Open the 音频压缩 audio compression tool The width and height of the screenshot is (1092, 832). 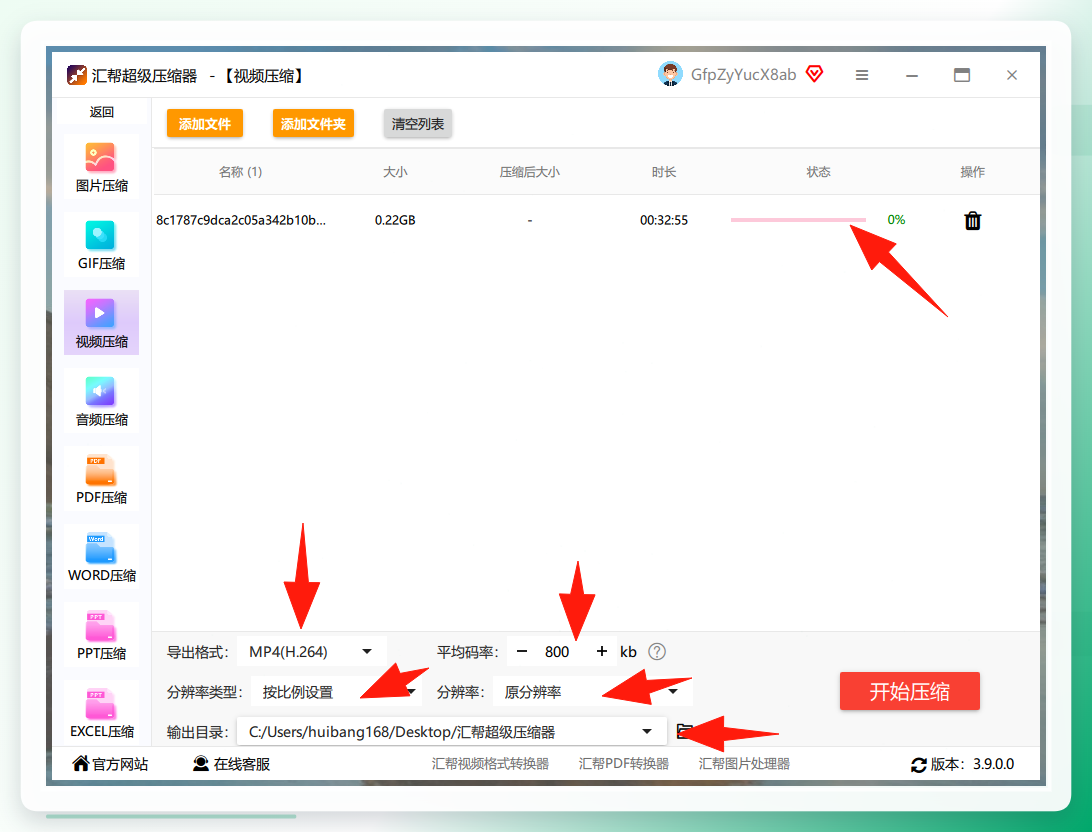[x=102, y=401]
